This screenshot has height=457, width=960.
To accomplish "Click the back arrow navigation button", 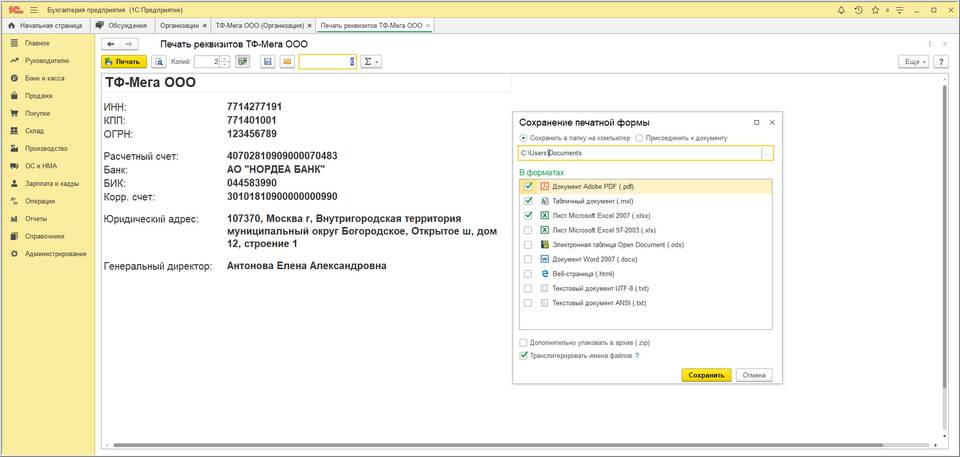I will click(x=112, y=44).
